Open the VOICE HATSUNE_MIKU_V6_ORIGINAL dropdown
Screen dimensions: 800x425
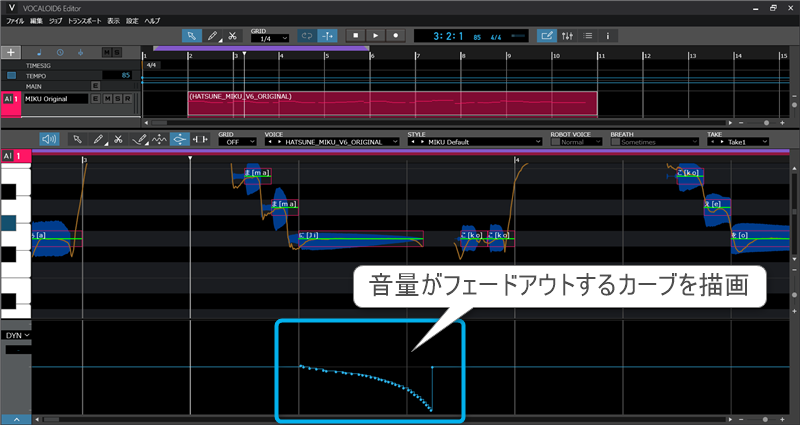332,142
